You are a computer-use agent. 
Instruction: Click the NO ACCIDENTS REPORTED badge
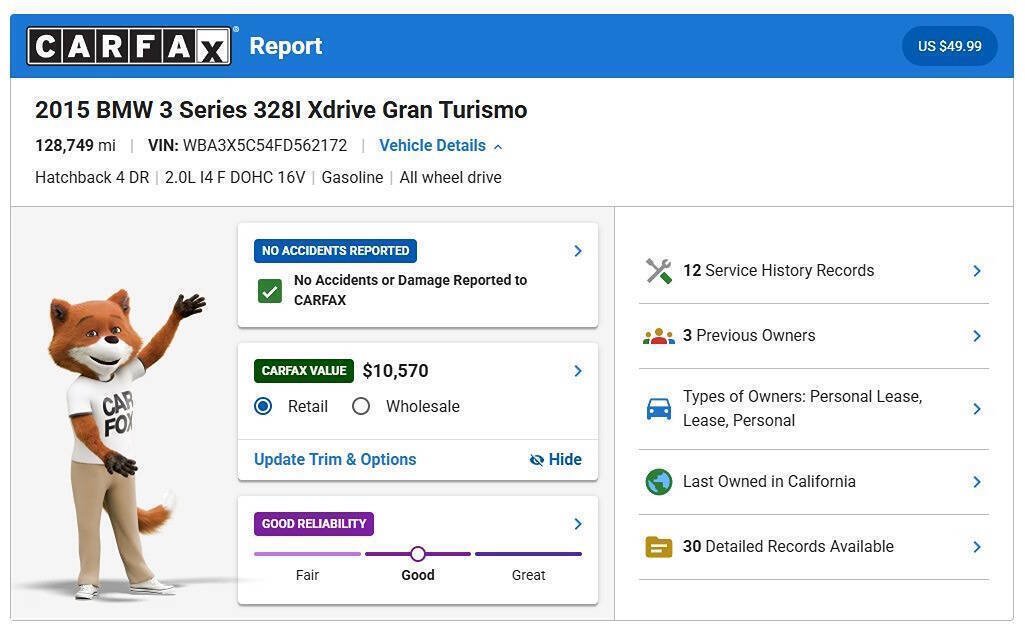pos(335,251)
